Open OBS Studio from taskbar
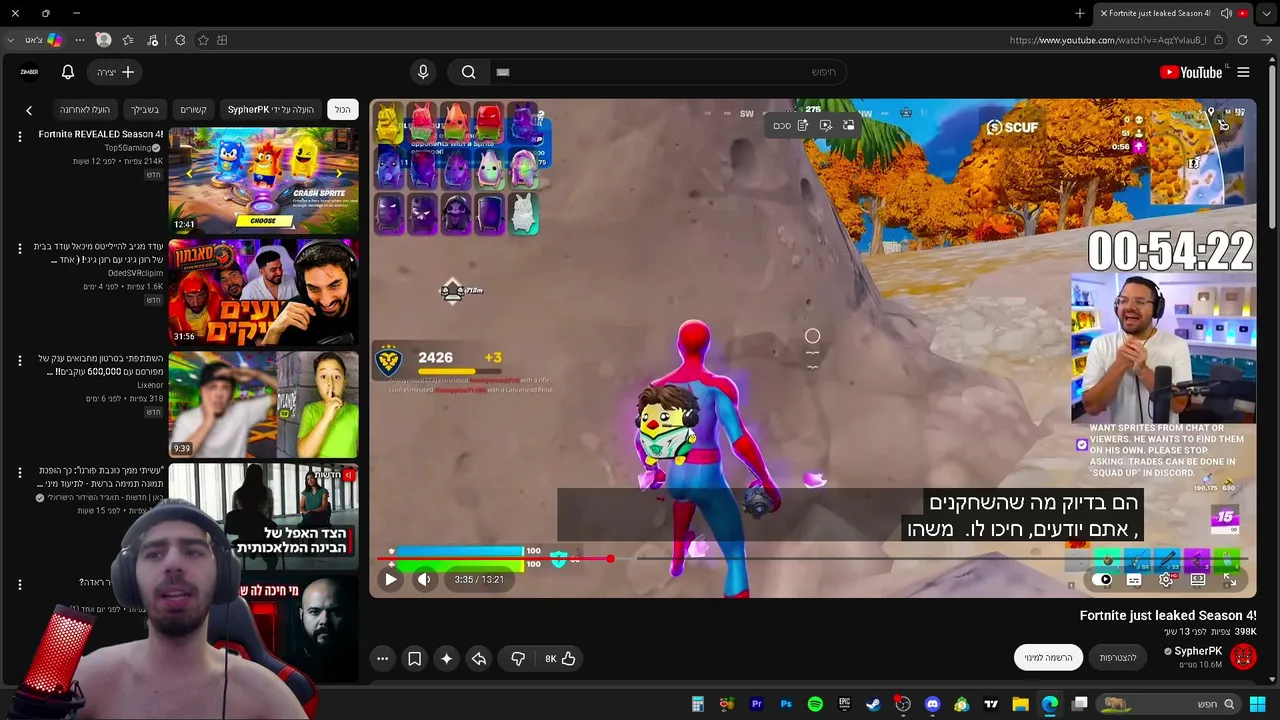Screen dimensions: 1280x720 pos(903,704)
